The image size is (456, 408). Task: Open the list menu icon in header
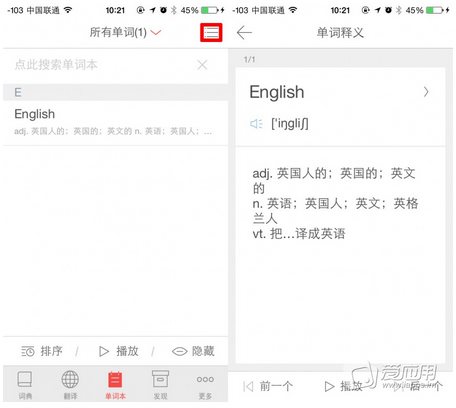[x=211, y=33]
